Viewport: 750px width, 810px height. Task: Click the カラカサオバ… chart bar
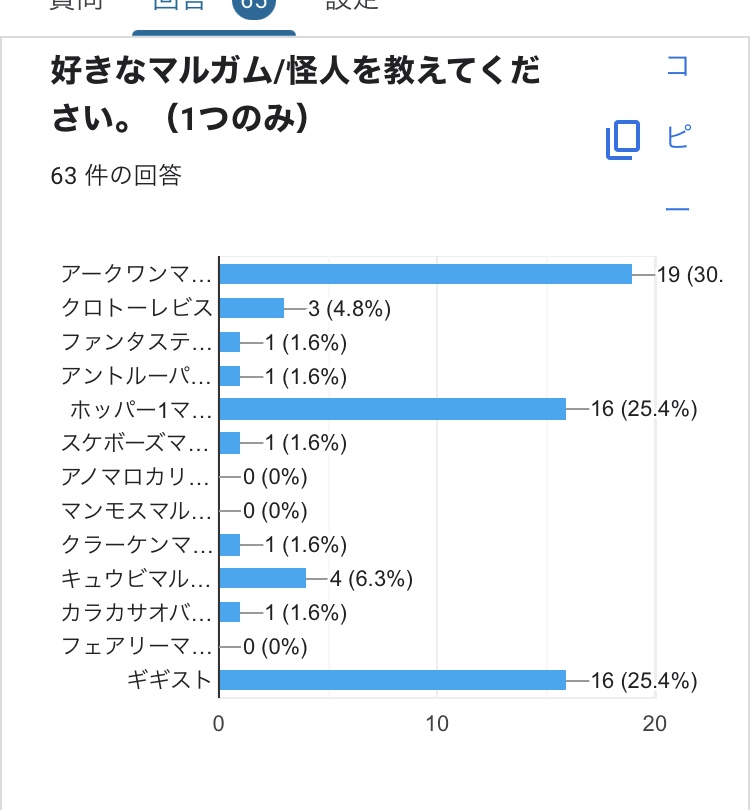[x=230, y=613]
